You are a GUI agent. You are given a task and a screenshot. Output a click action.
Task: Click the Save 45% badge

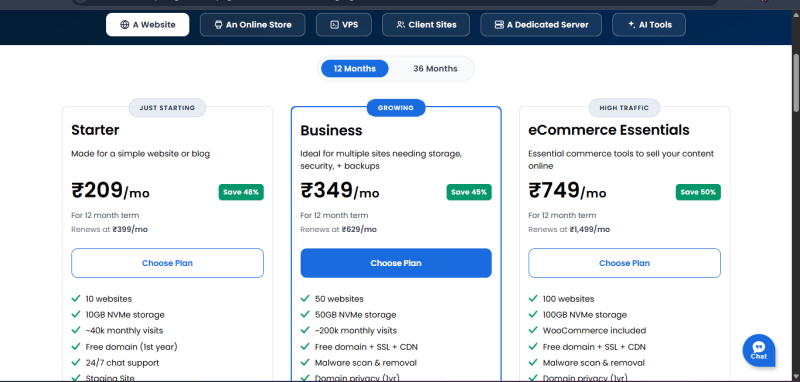pos(469,192)
